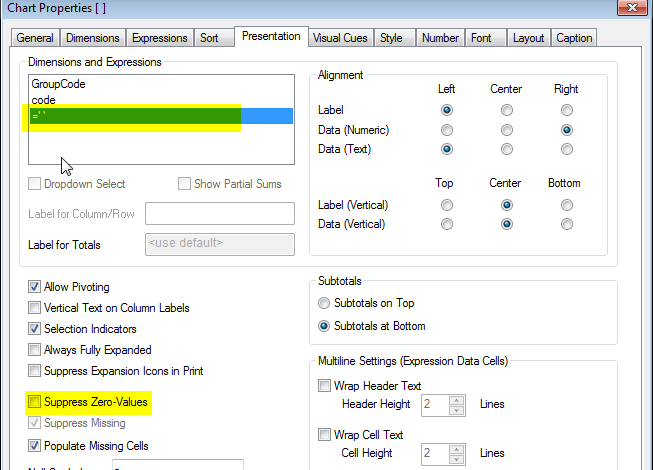Set Label alignment to Center
This screenshot has width=653, height=470.
pos(506,109)
